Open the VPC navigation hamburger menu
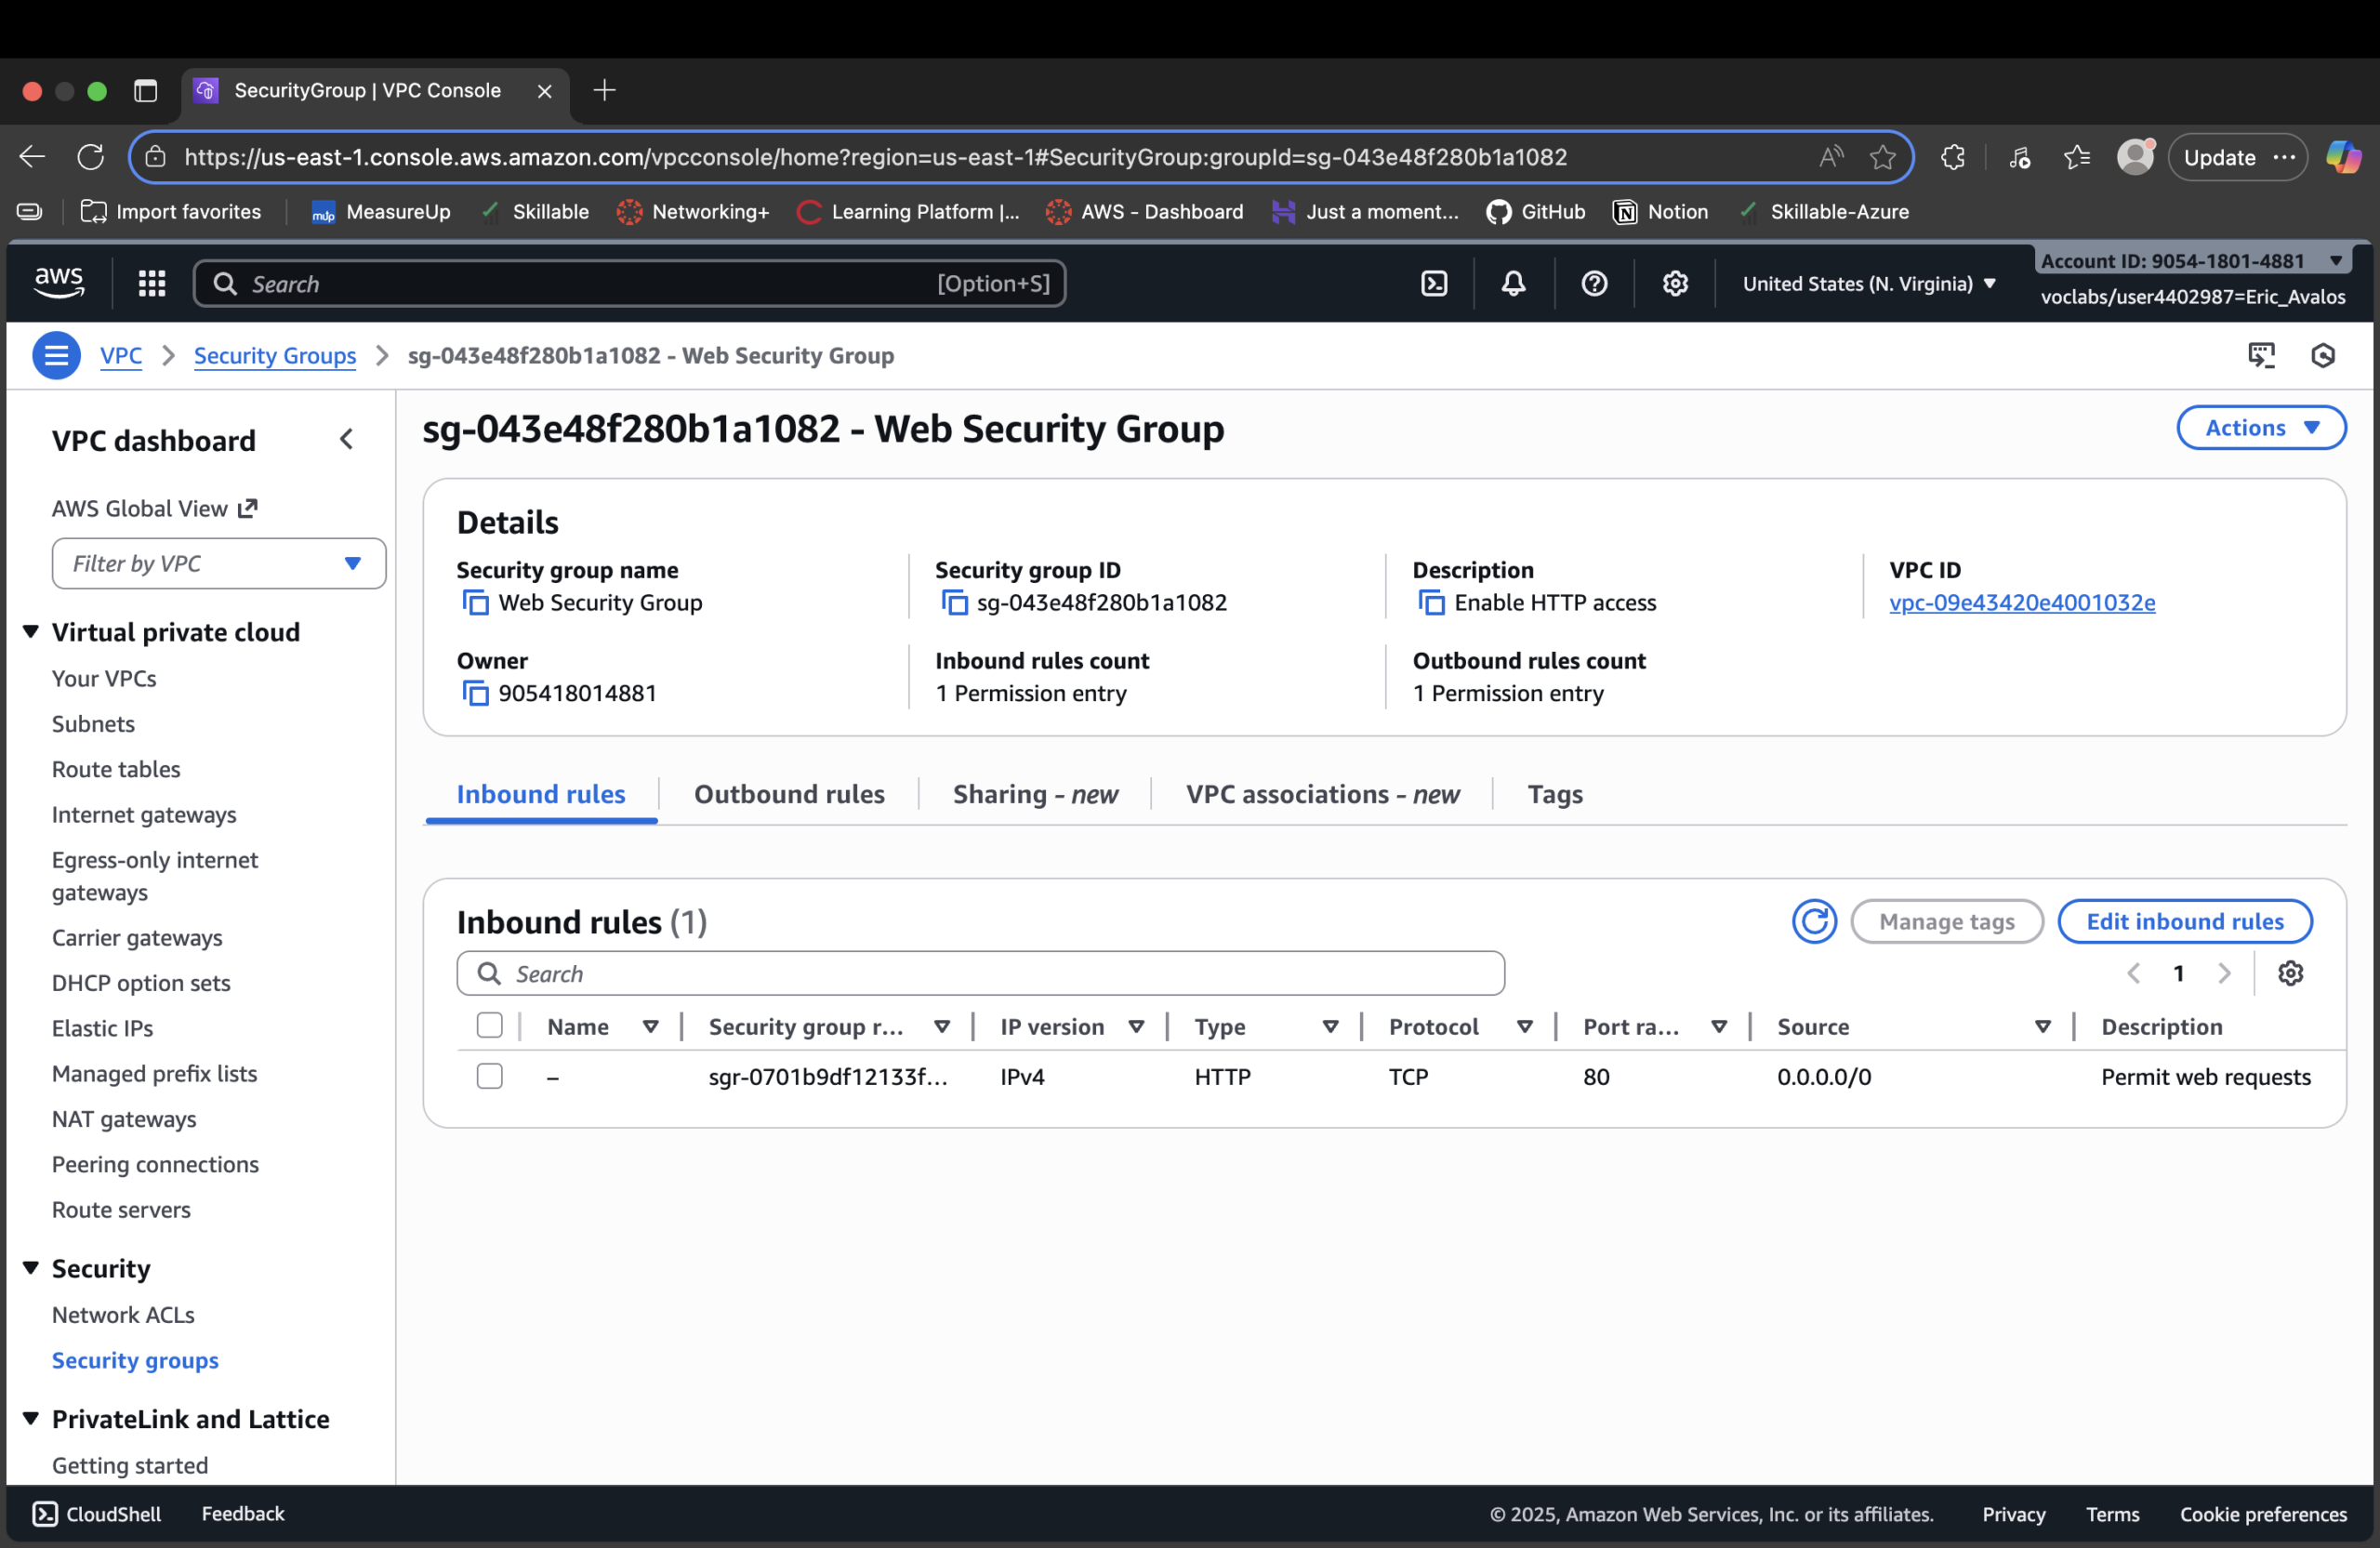The width and height of the screenshot is (2380, 1548). coord(56,355)
